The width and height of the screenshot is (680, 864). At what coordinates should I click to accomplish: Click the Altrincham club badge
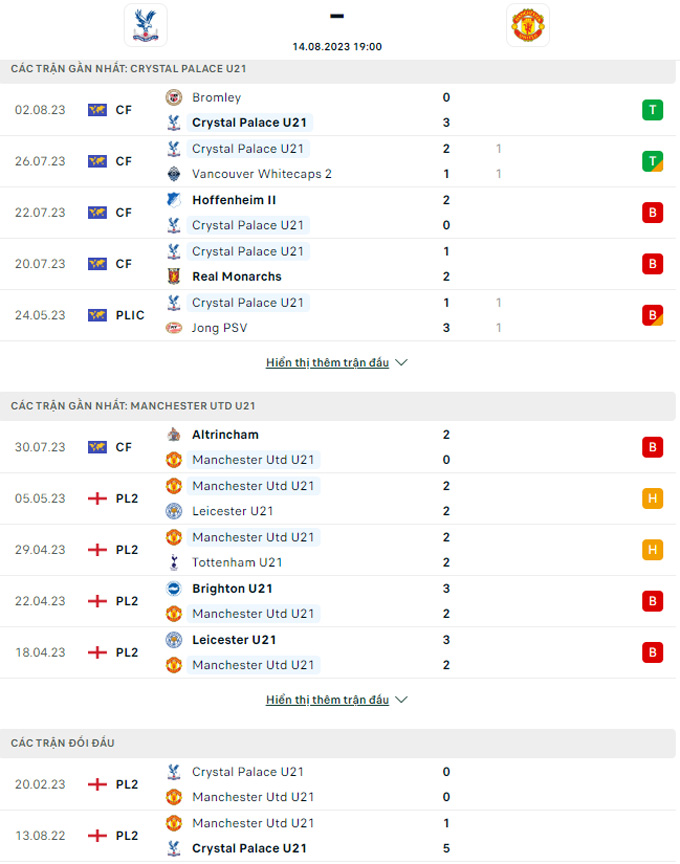point(175,435)
